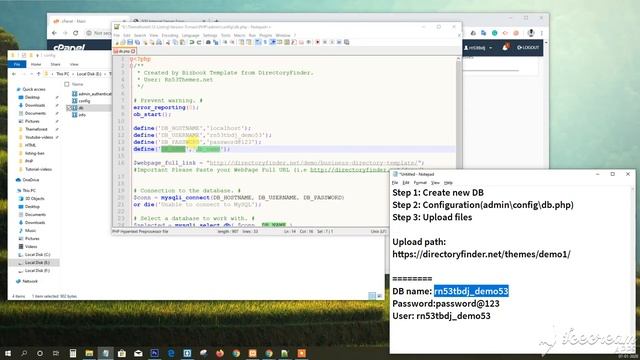Open the Plugins menu in Notepad++
The width and height of the screenshot is (640, 360).
click(x=265, y=36)
